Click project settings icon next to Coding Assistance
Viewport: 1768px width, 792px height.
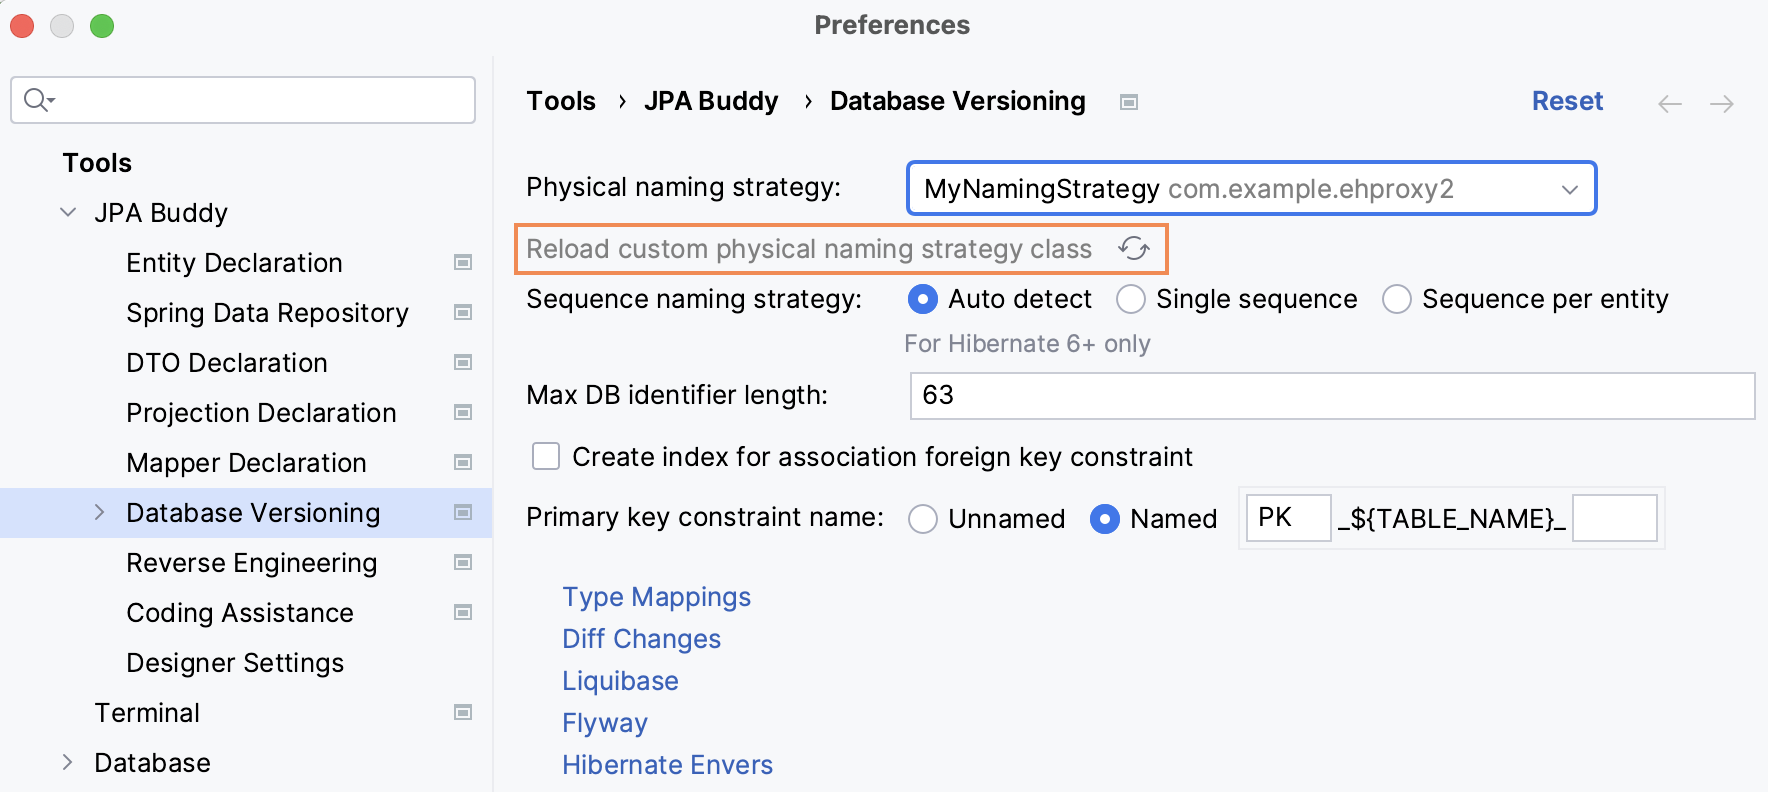(x=463, y=612)
